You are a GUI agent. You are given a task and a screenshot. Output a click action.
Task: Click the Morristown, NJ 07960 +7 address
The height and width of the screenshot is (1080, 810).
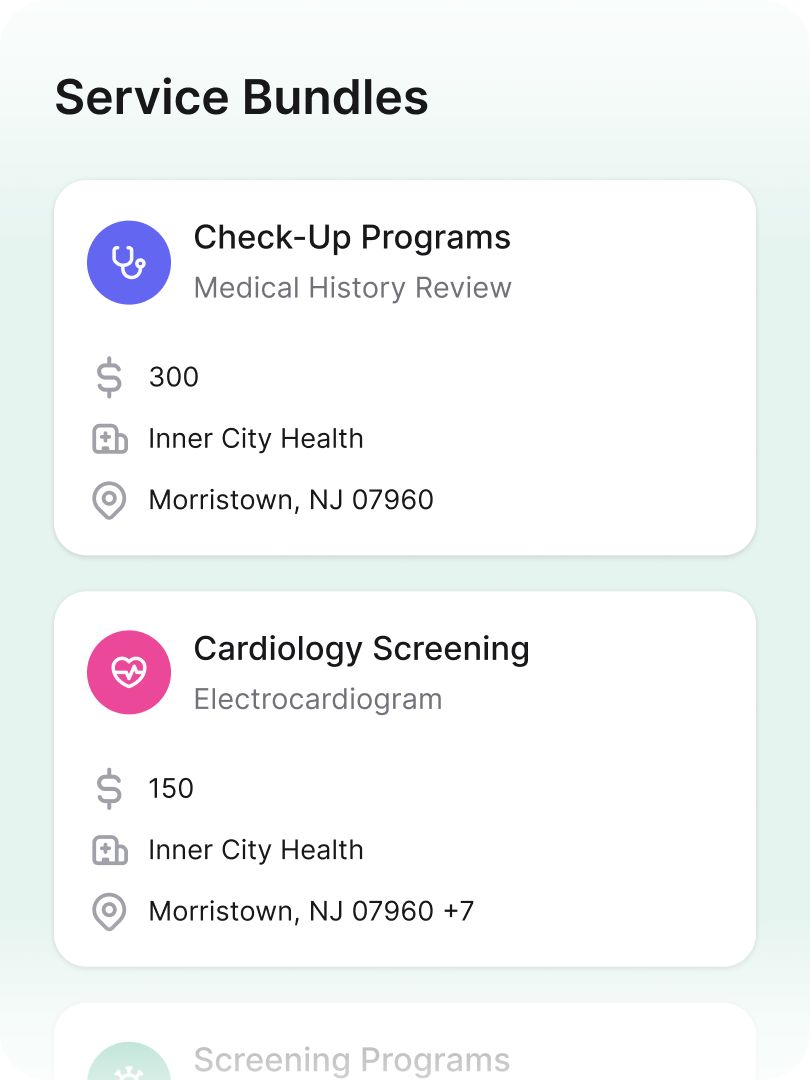pos(311,911)
